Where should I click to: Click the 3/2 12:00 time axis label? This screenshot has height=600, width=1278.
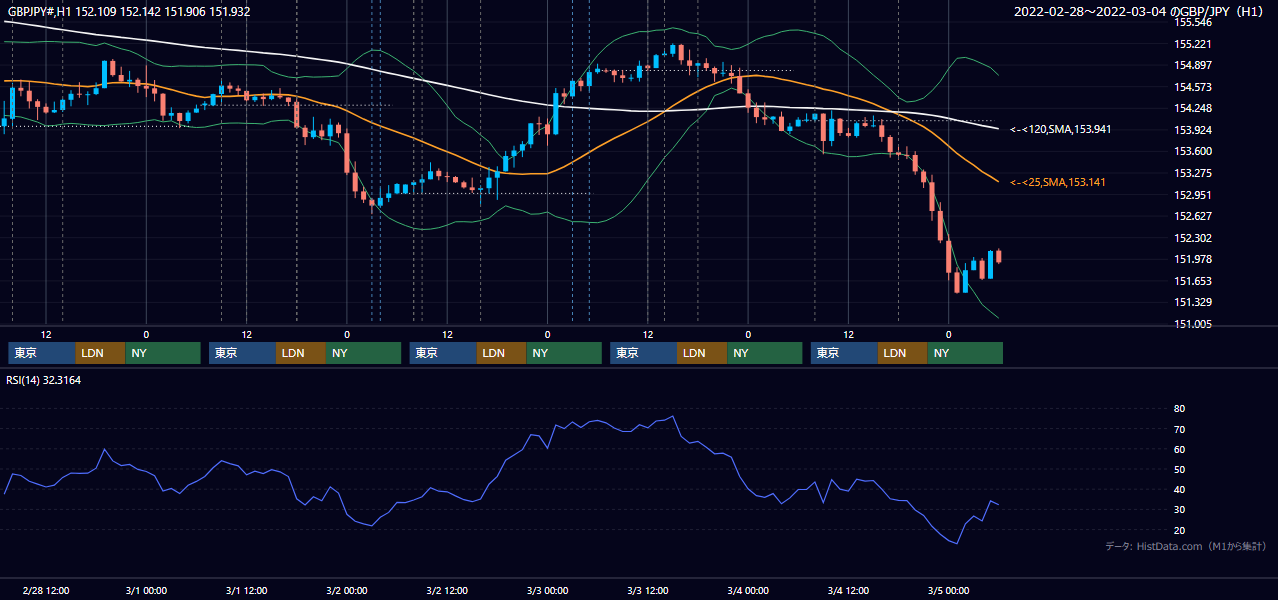(x=447, y=590)
